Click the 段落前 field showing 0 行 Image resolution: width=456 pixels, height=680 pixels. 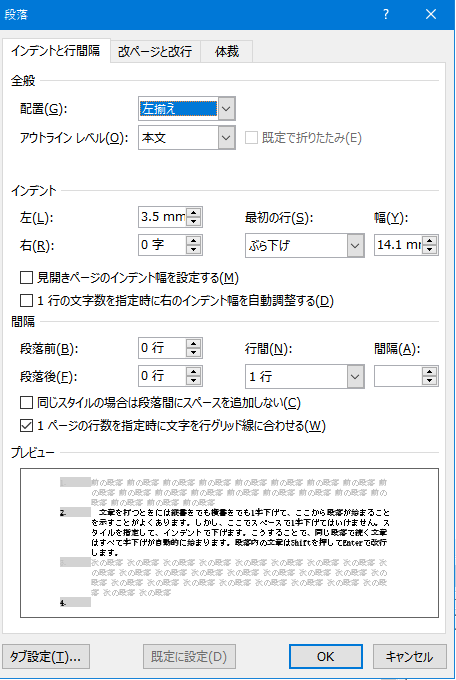pos(163,348)
